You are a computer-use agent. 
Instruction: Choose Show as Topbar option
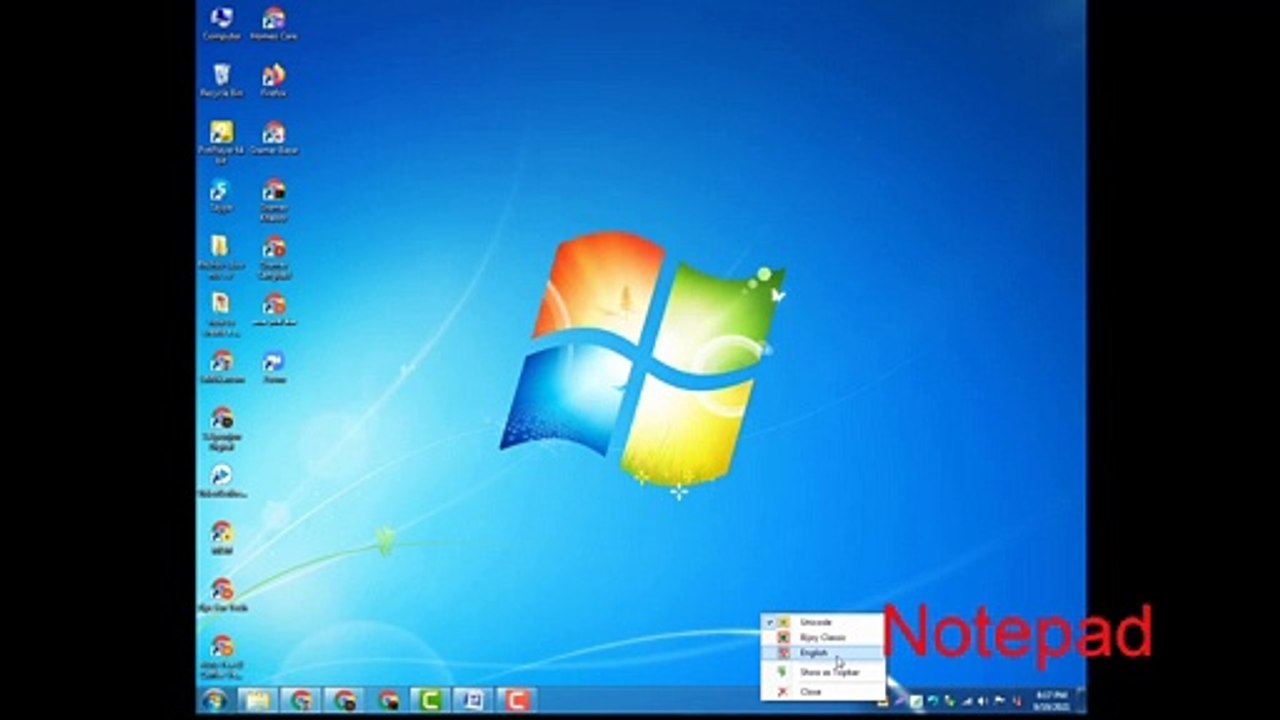click(822, 672)
